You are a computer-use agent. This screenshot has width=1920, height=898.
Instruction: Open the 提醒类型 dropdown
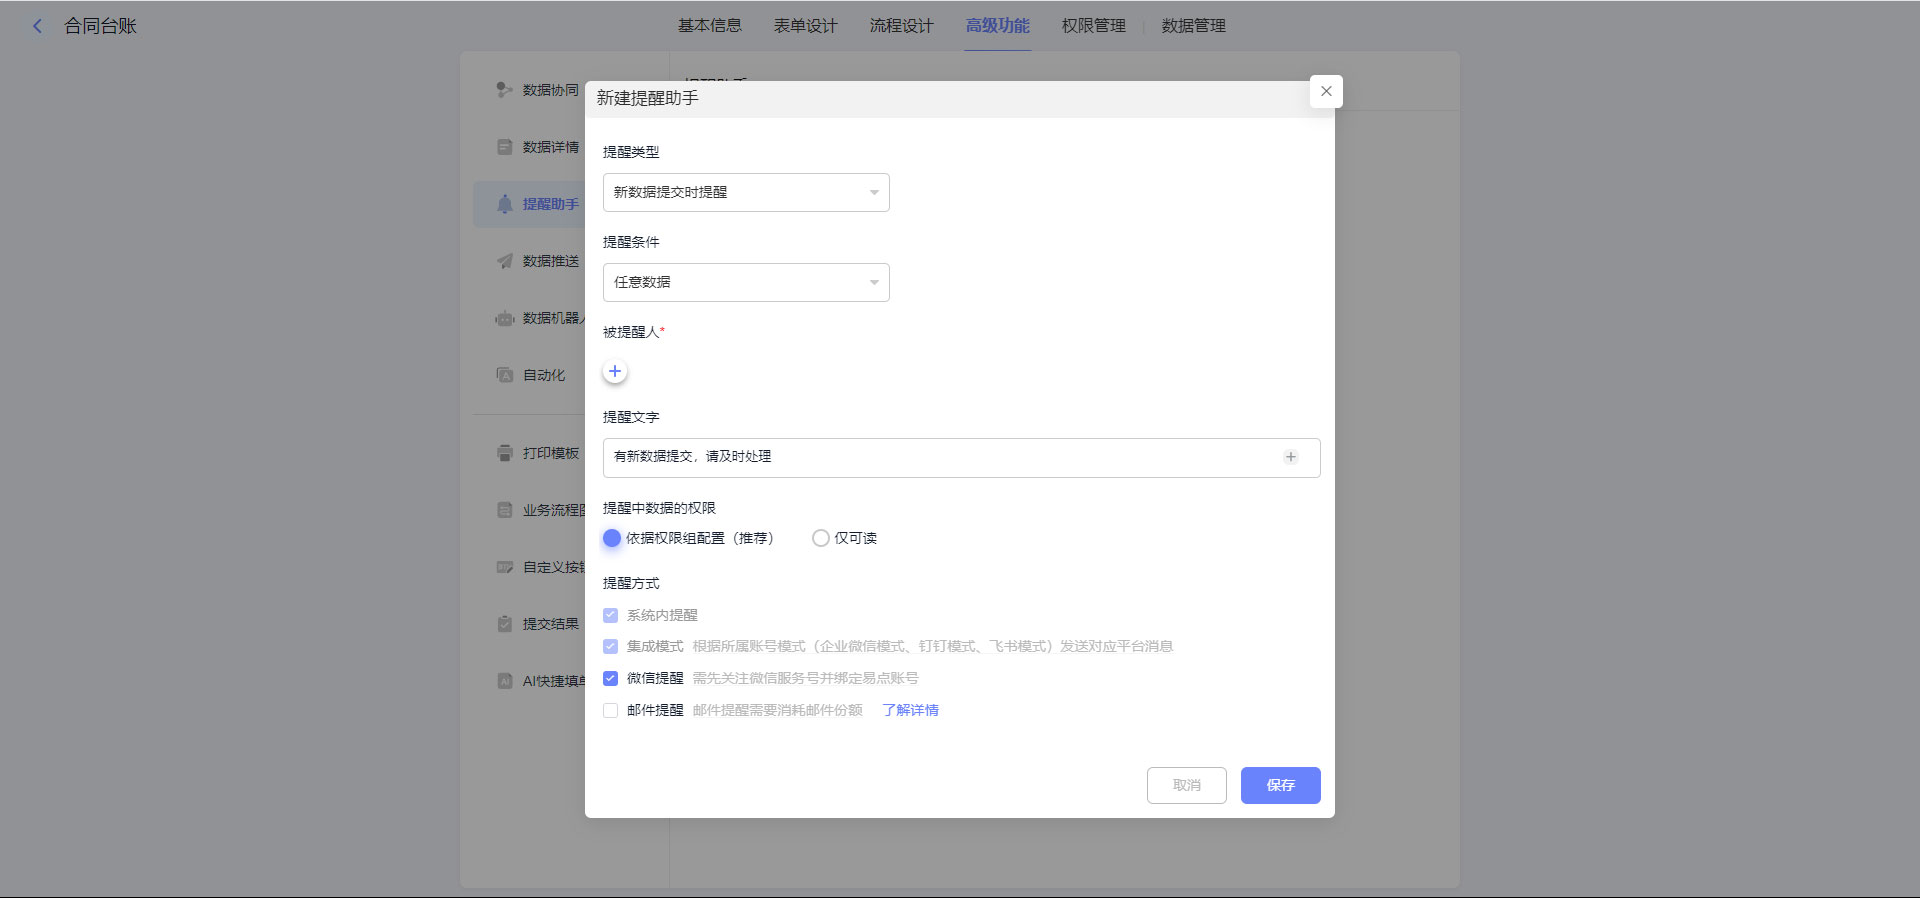(x=746, y=192)
